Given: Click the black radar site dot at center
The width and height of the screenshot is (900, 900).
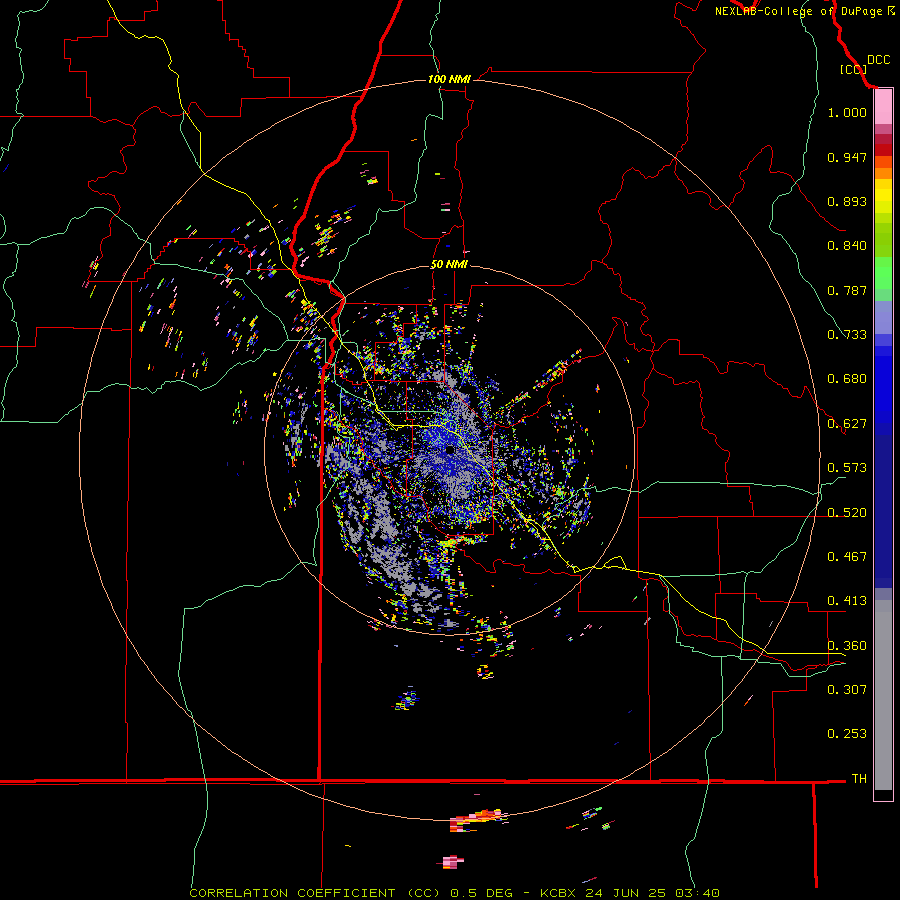Looking at the screenshot, I should coord(450,449).
